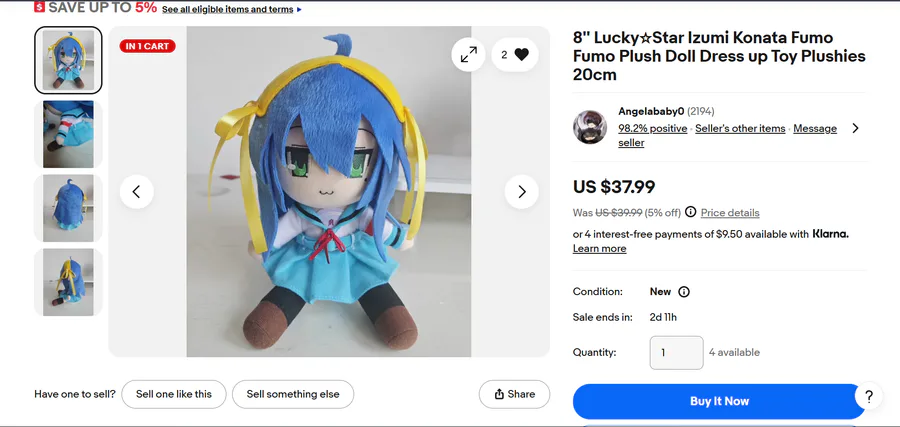Image resolution: width=900 pixels, height=427 pixels.
Task: Add item to watchlist with heart icon
Action: tap(515, 55)
